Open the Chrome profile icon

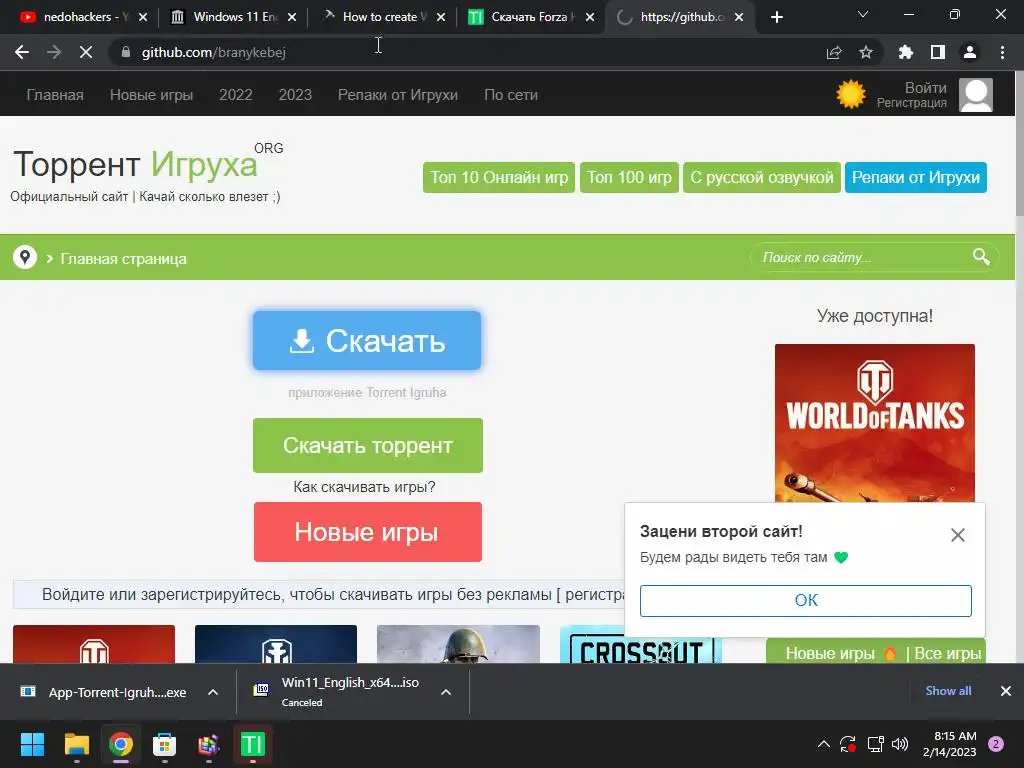click(970, 52)
